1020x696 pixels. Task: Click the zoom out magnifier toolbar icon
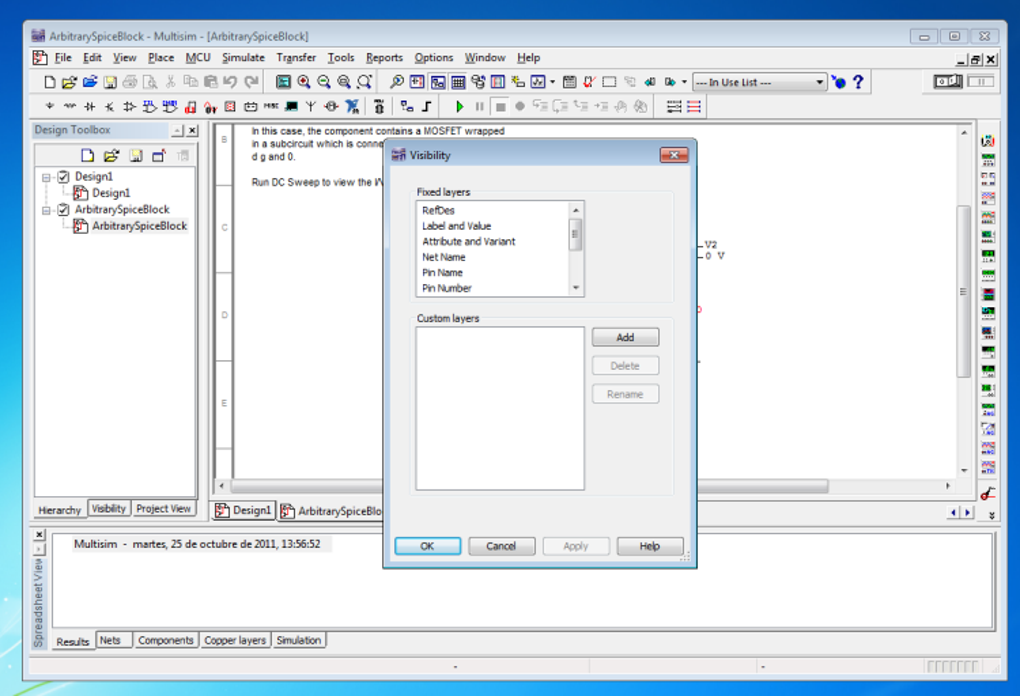(324, 82)
